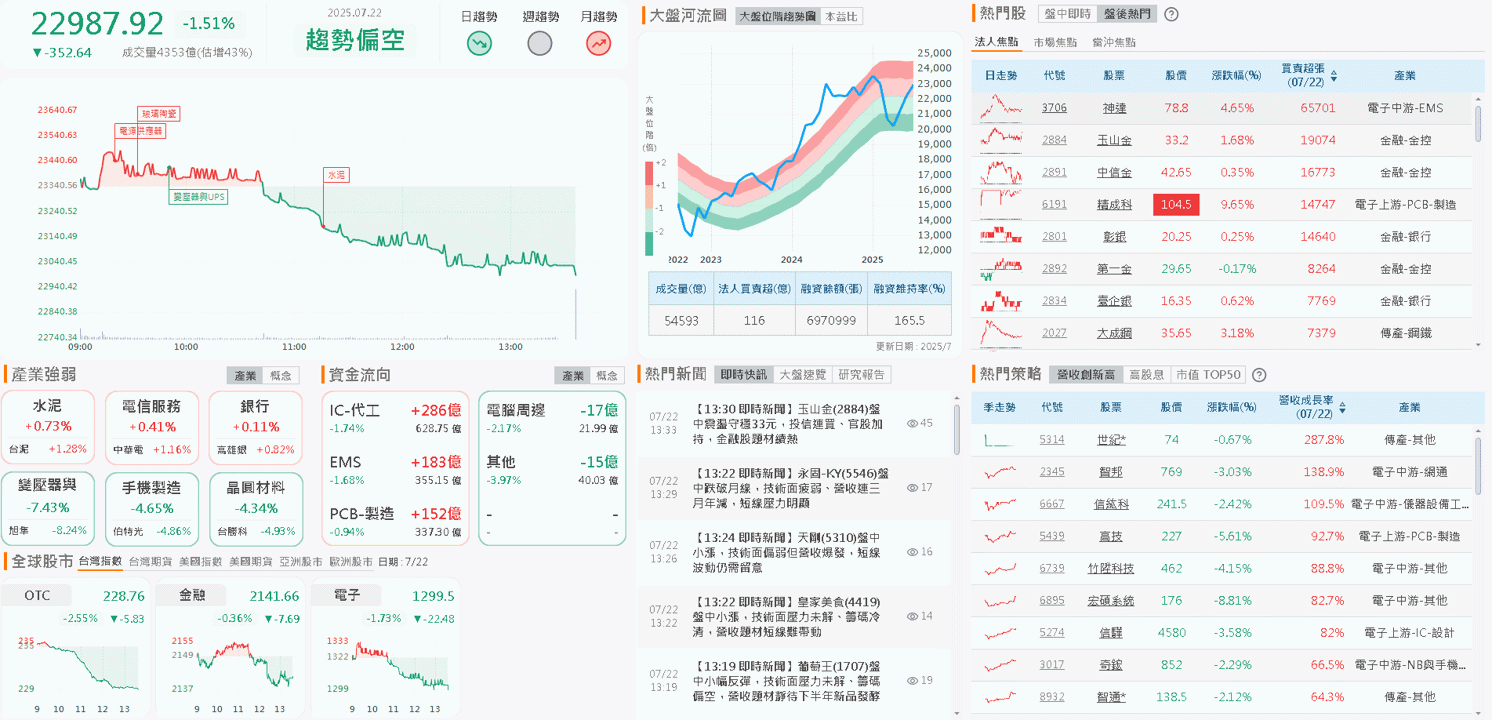1492x720 pixels.
Task: Toggle 資金流向 panel to 概念 view
Action: 608,375
